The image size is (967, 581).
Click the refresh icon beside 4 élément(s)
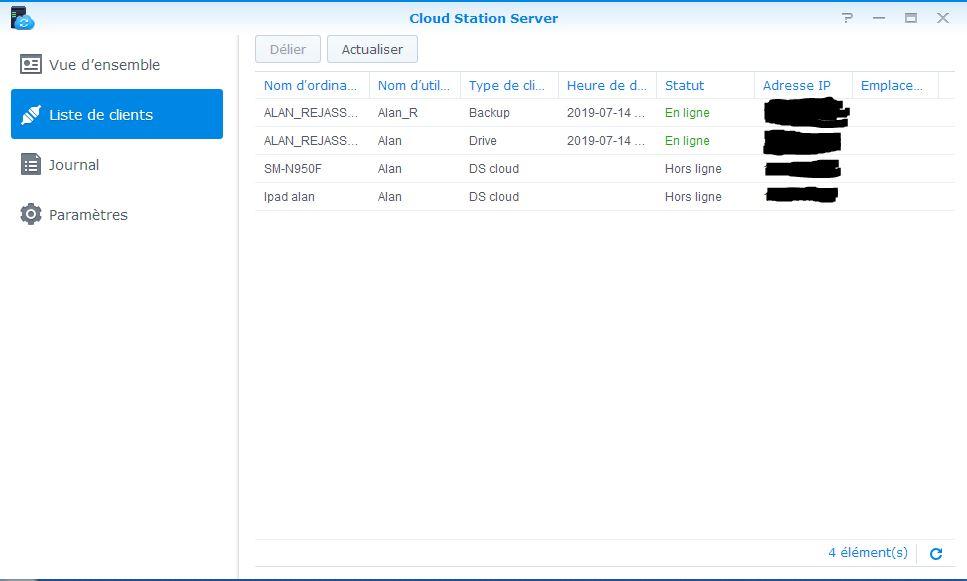[936, 553]
